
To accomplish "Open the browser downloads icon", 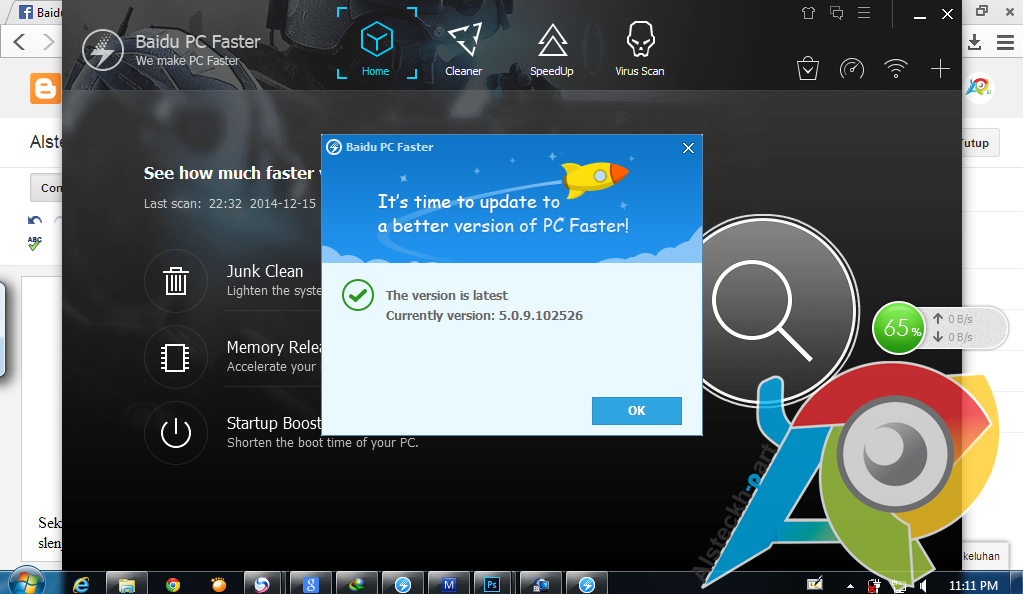I will (975, 42).
